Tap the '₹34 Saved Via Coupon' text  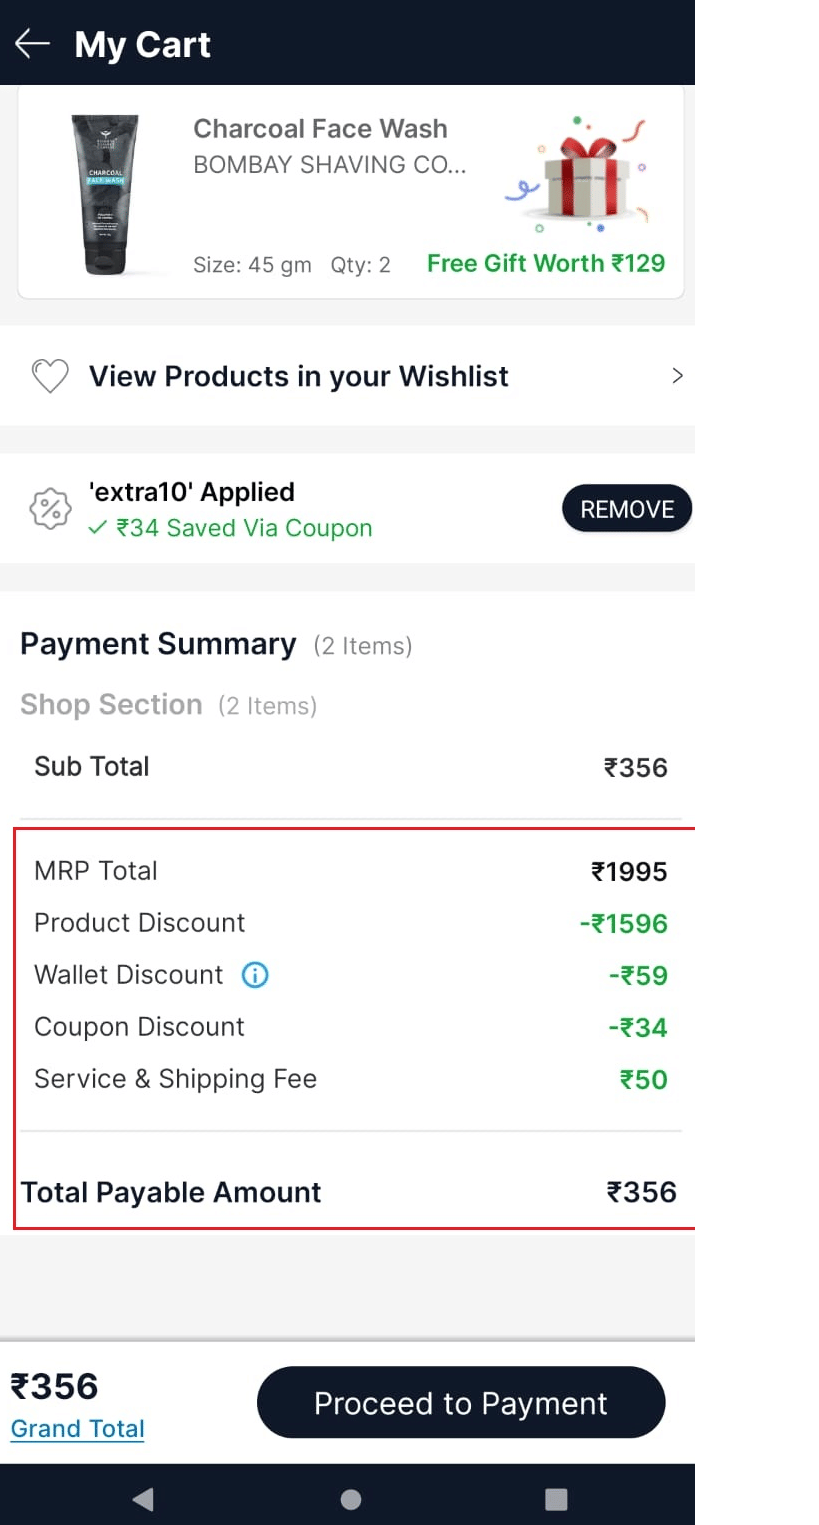point(243,528)
